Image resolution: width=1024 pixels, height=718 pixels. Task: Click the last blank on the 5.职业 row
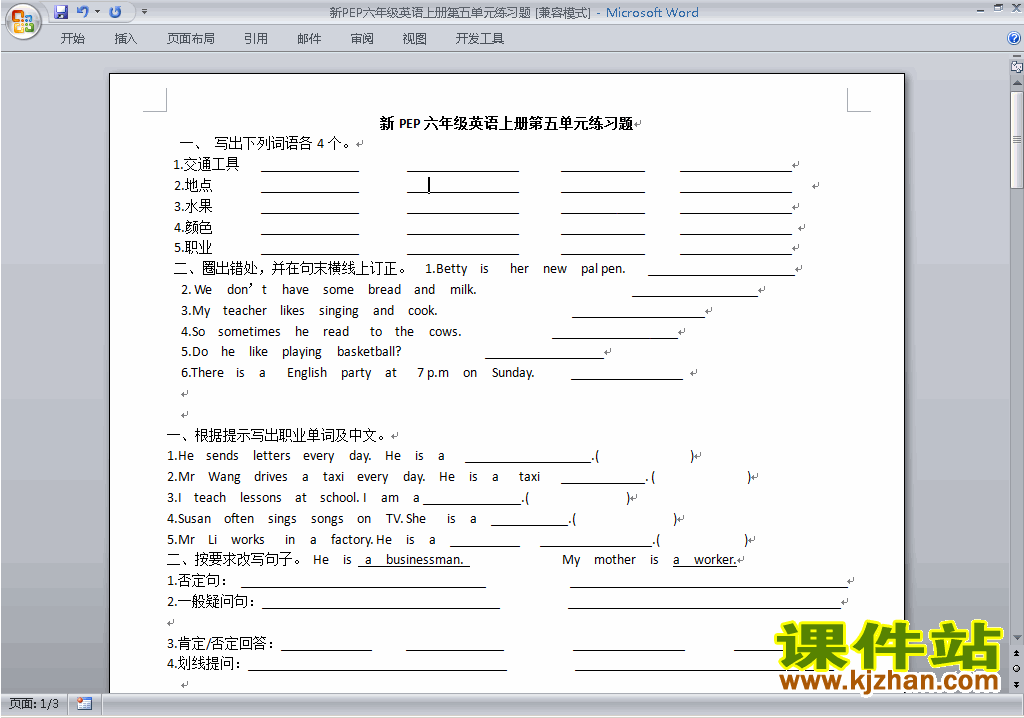736,248
